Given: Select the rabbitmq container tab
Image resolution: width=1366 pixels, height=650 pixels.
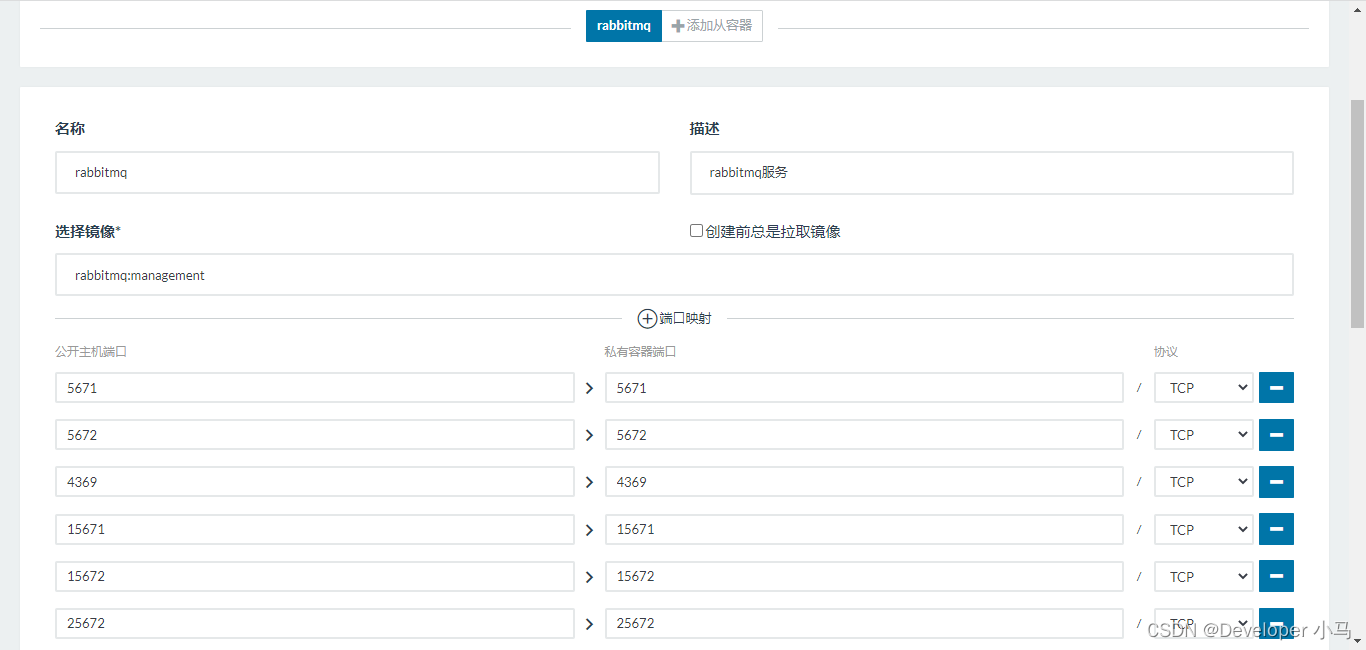Looking at the screenshot, I should pos(624,26).
